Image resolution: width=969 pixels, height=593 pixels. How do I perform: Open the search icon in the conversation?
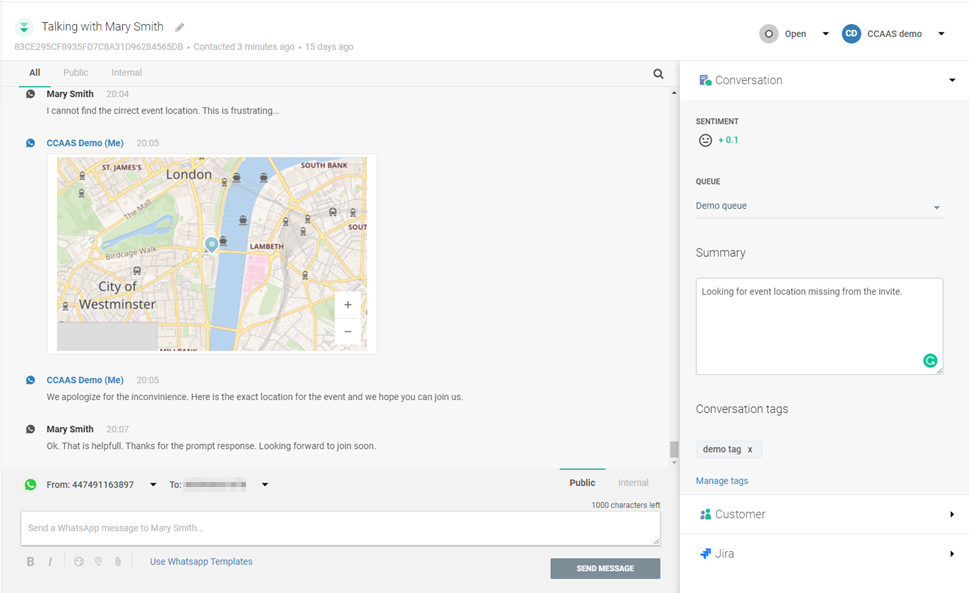[658, 73]
